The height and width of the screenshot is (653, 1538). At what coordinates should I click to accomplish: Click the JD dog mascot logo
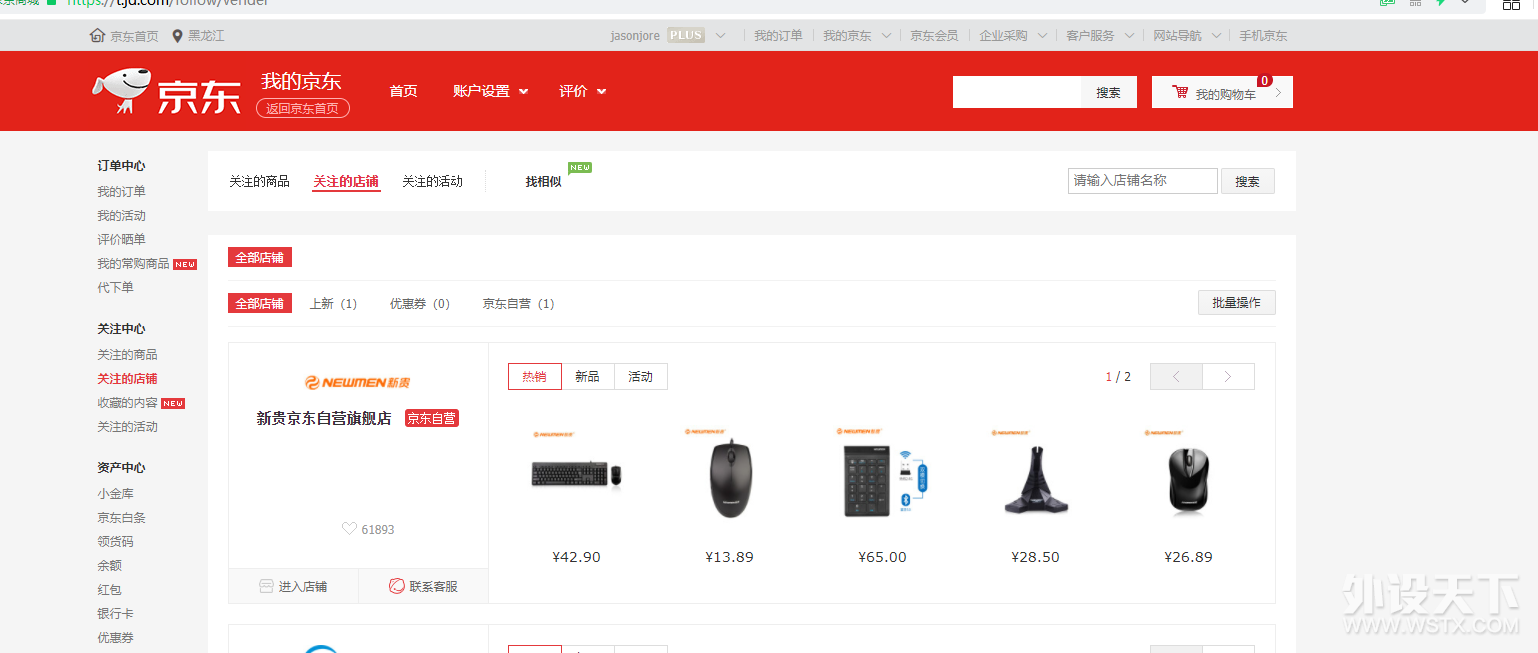[x=121, y=90]
